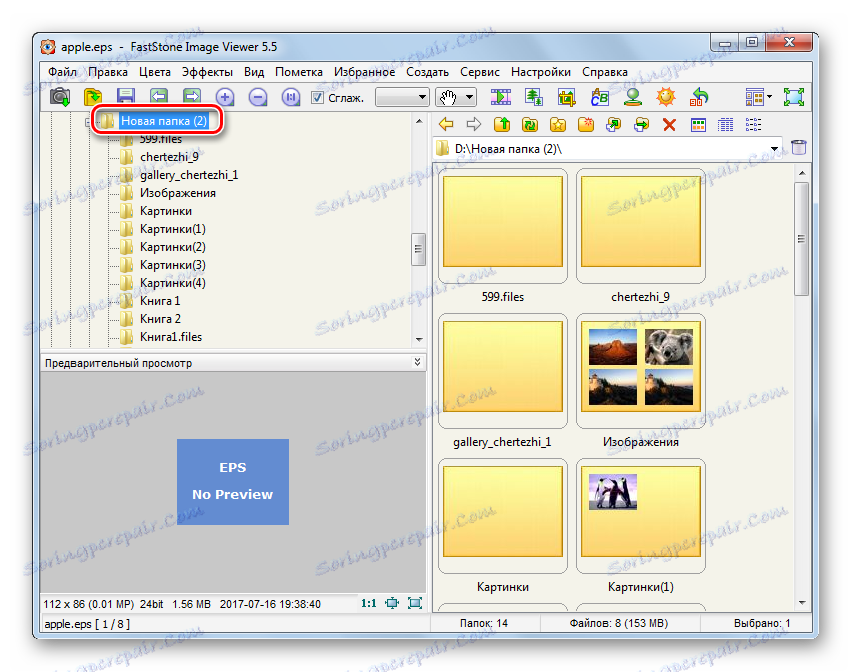Click the folder tree scrollbar down arrow
This screenshot has width=852, height=672.
pos(418,340)
